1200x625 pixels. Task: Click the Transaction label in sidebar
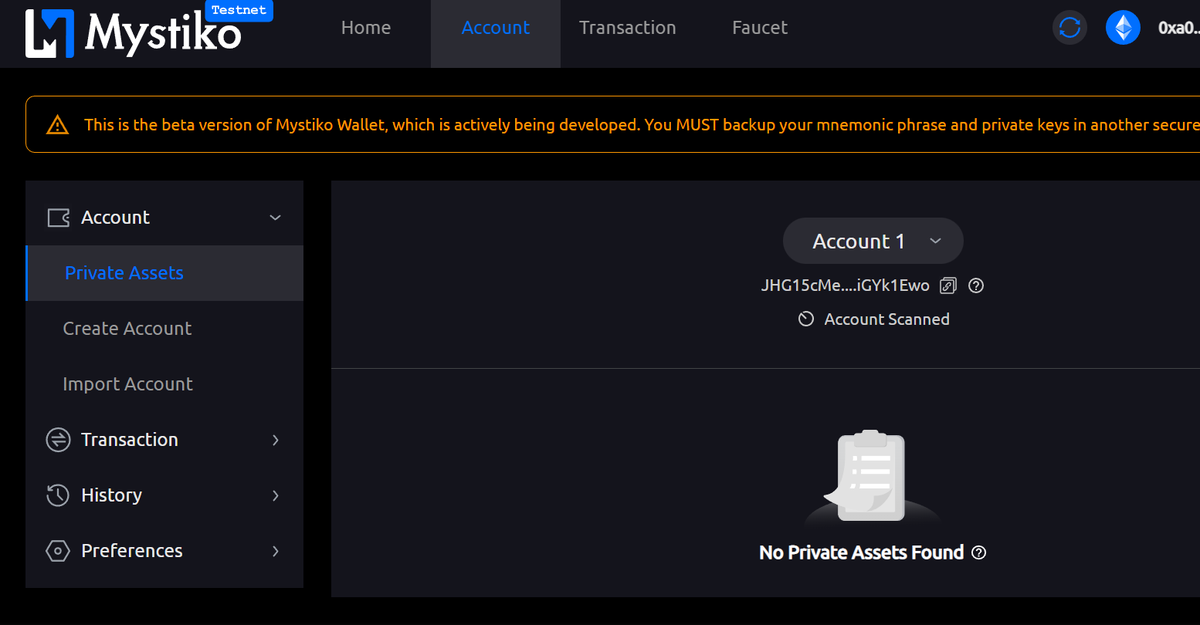(129, 440)
